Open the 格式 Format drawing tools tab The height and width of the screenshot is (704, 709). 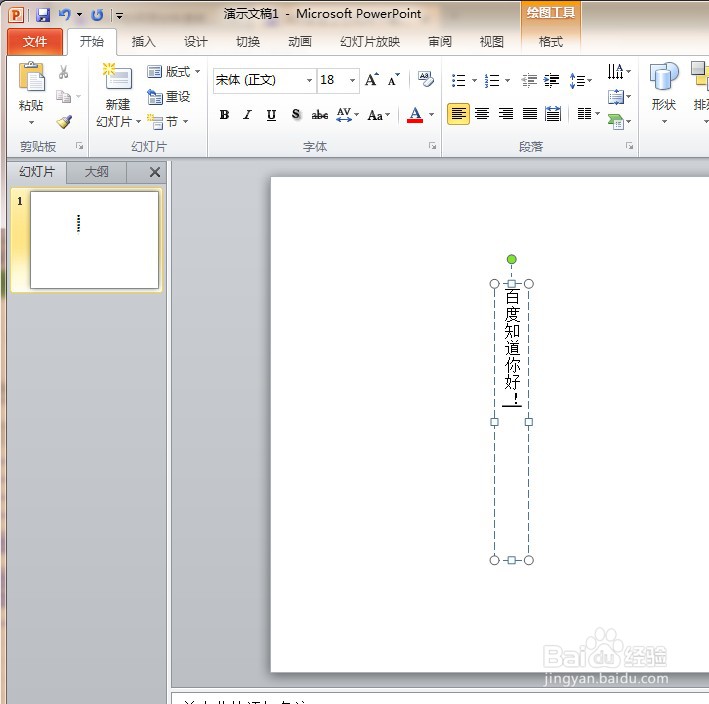550,42
